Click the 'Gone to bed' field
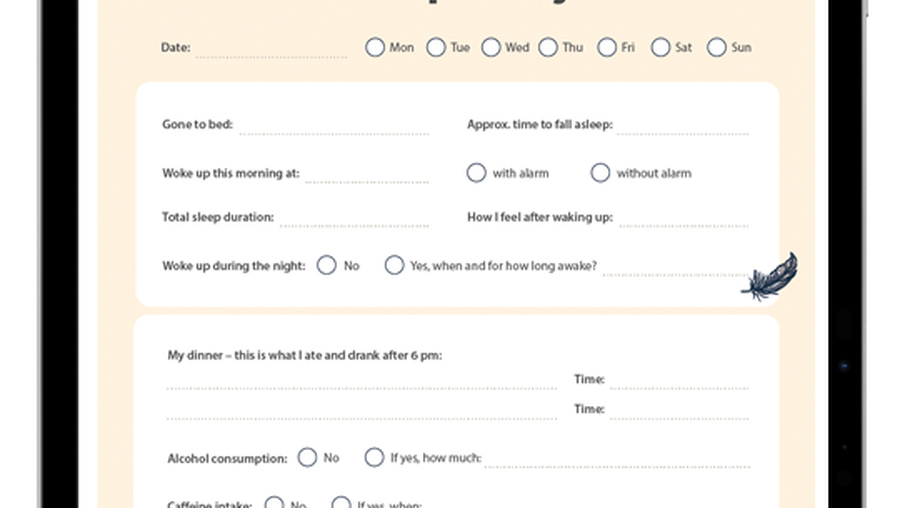 [334, 126]
